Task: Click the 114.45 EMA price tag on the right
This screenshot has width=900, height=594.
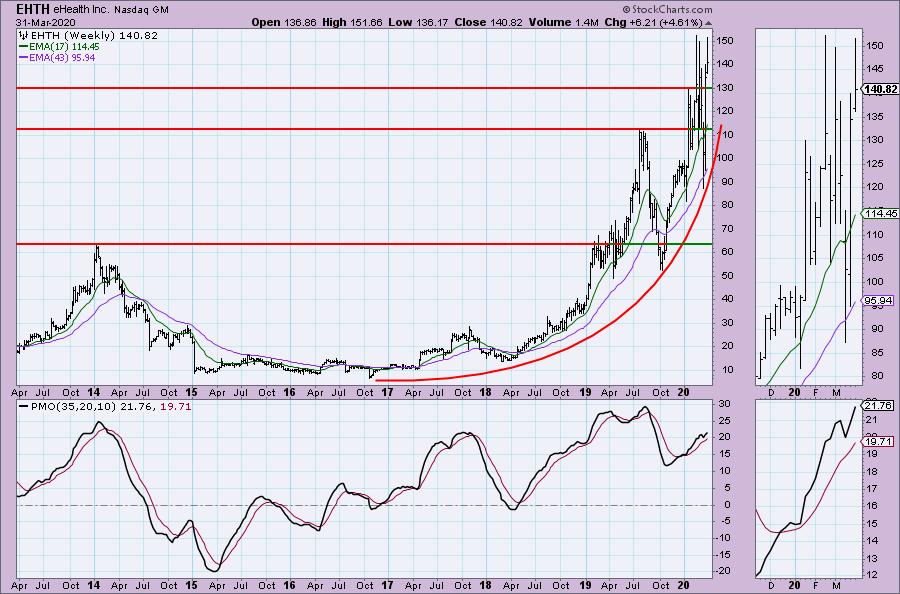Action: tap(880, 213)
